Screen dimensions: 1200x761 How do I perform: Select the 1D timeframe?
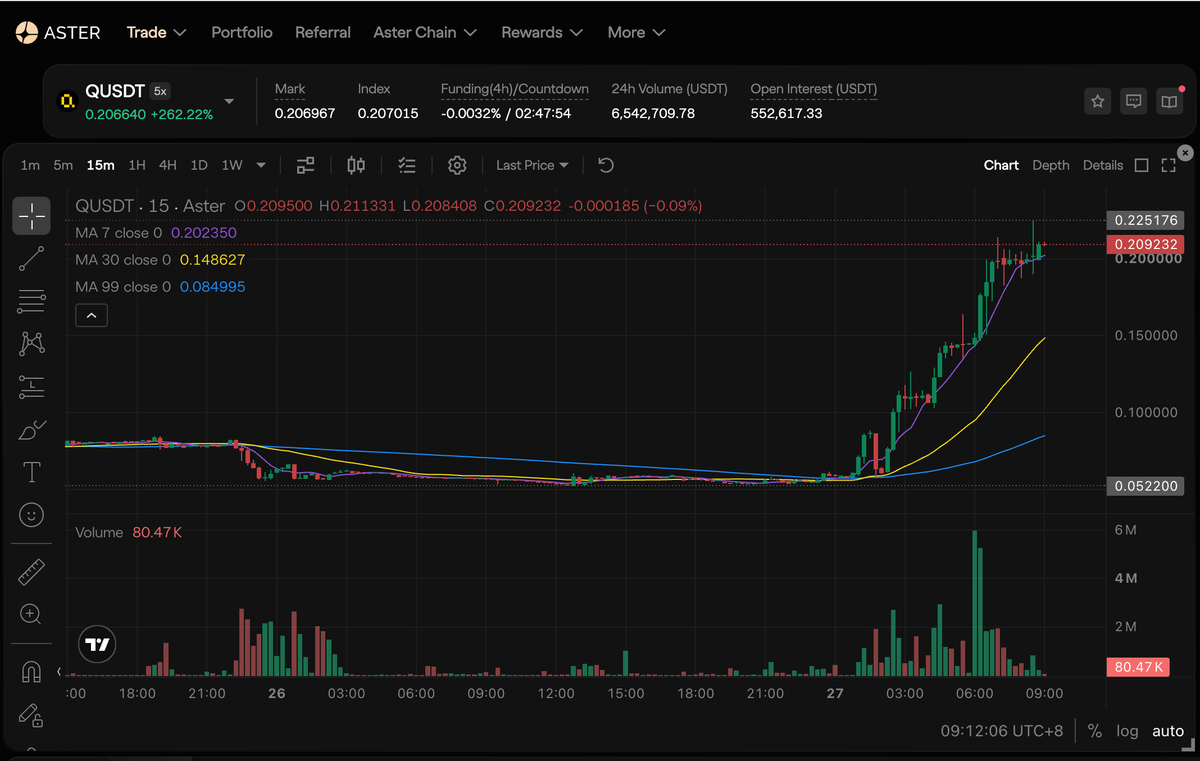199,165
